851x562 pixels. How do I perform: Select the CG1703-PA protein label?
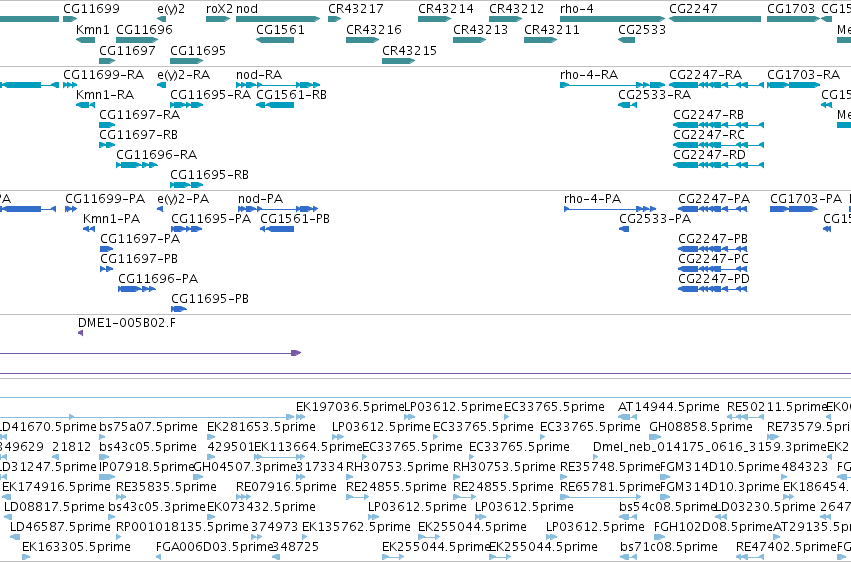[x=806, y=199]
